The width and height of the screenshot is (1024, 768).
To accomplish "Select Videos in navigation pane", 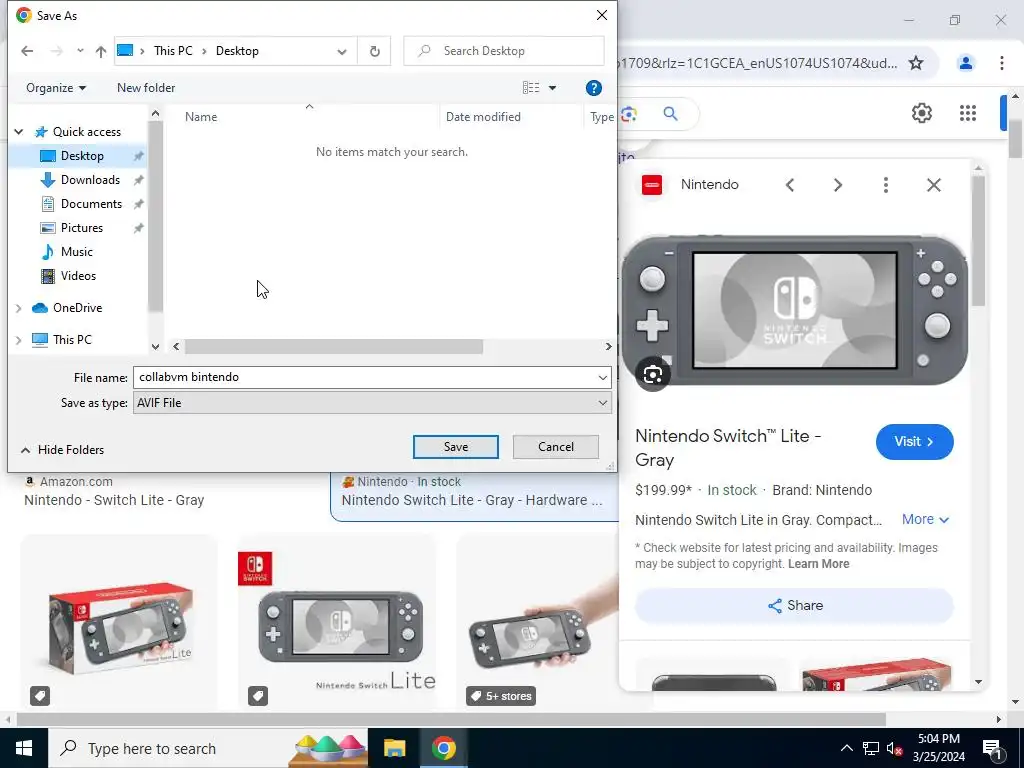I will (x=78, y=276).
